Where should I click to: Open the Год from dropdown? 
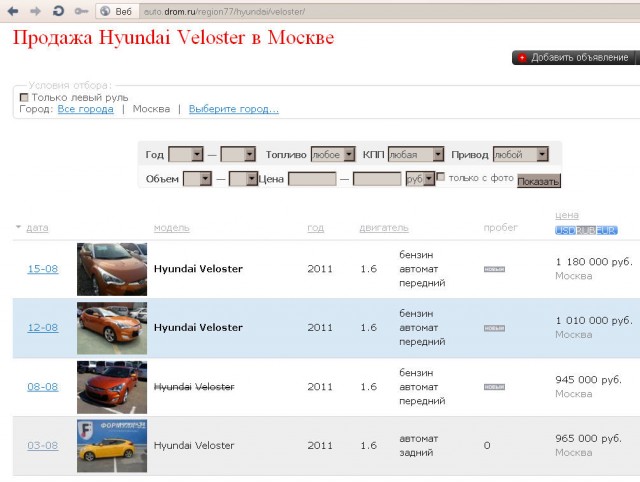(186, 154)
